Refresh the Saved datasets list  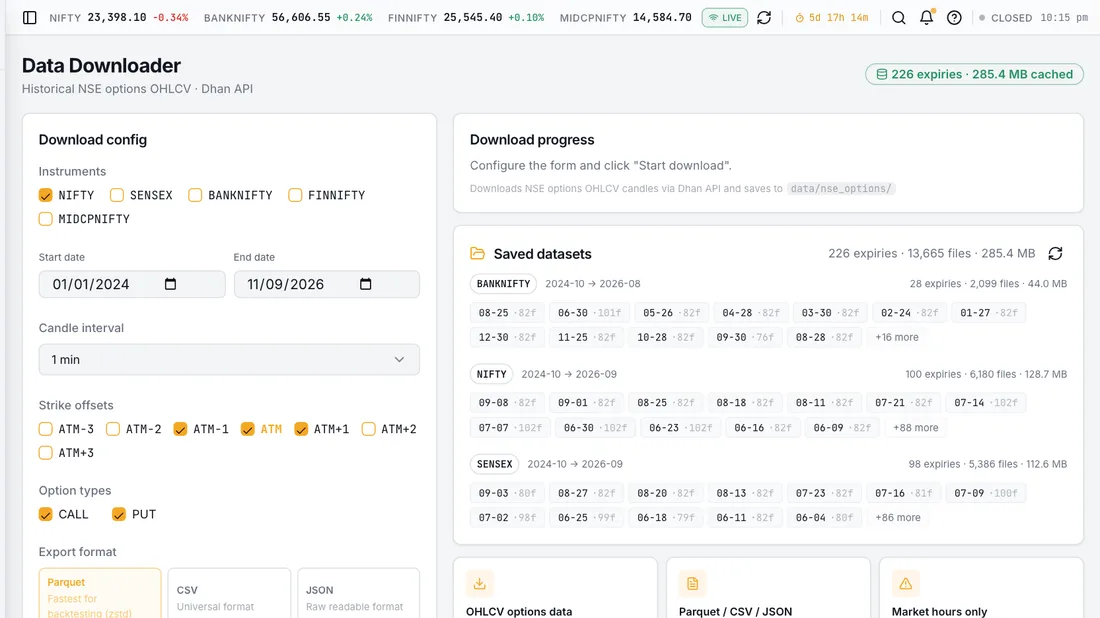point(1055,253)
